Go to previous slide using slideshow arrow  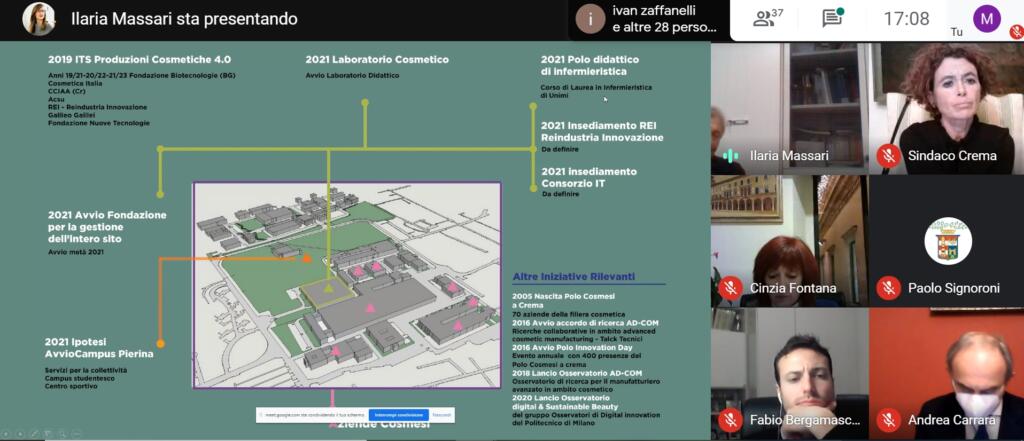(x=8, y=433)
